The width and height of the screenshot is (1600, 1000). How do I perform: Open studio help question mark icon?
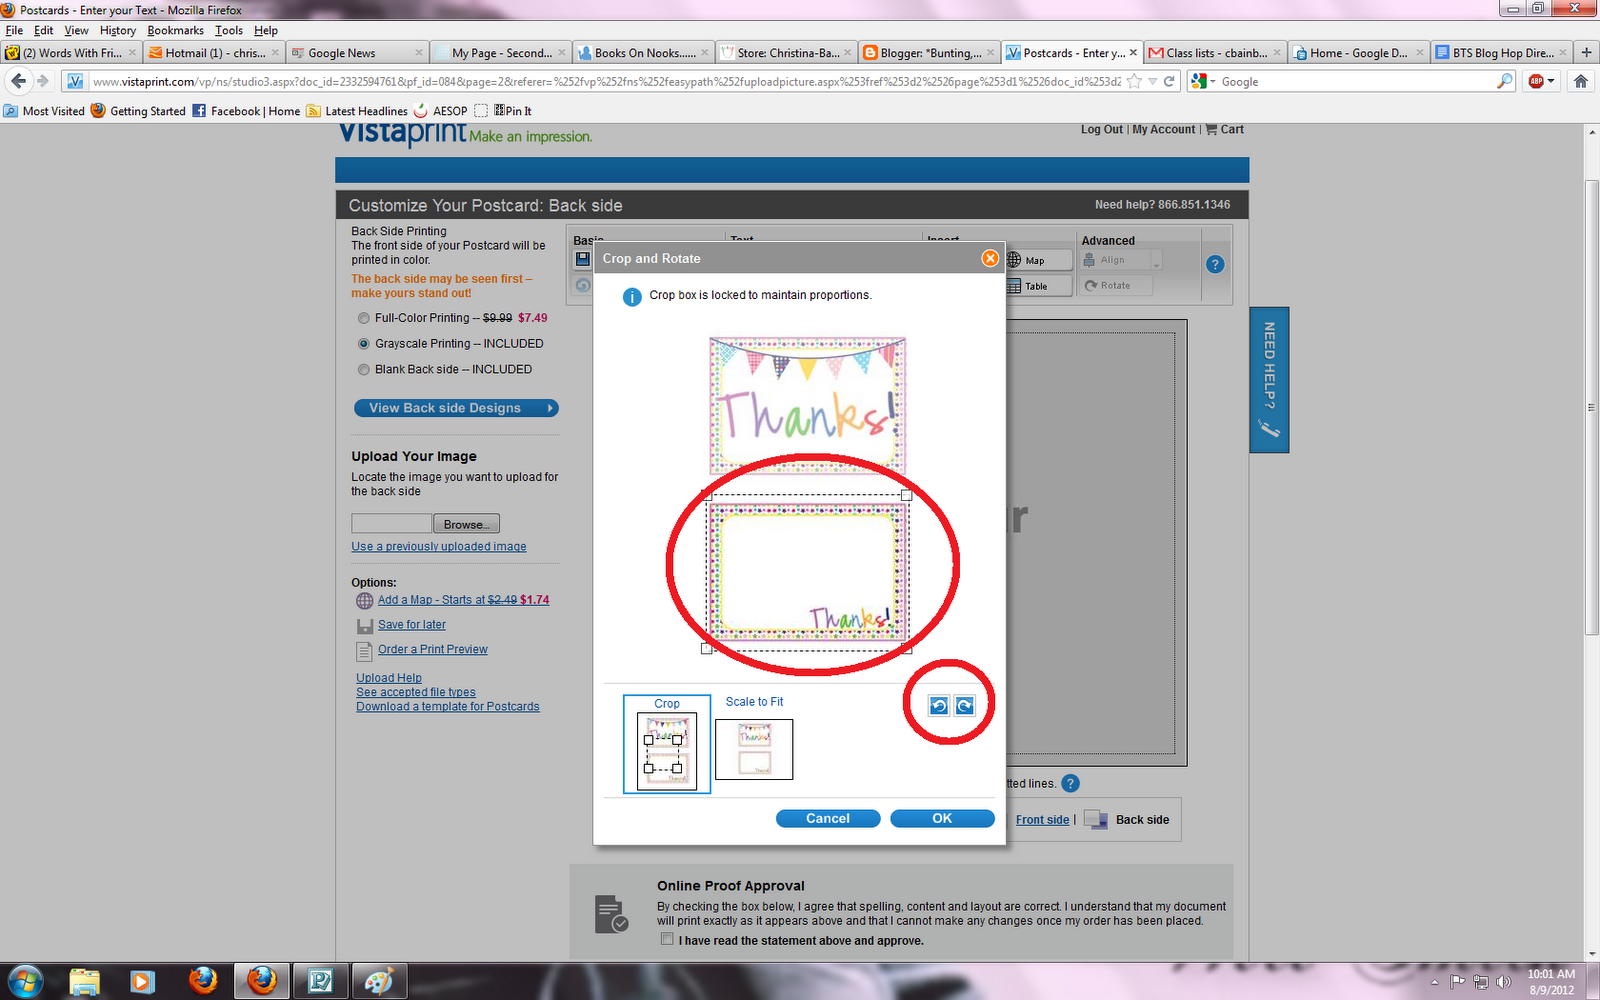coord(1215,265)
